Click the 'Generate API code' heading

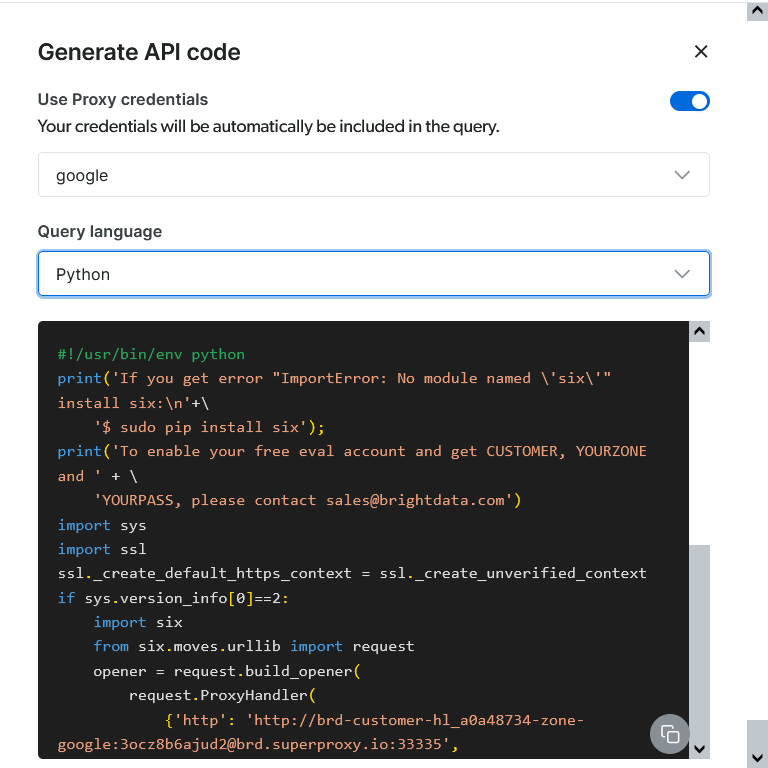pyautogui.click(x=139, y=52)
